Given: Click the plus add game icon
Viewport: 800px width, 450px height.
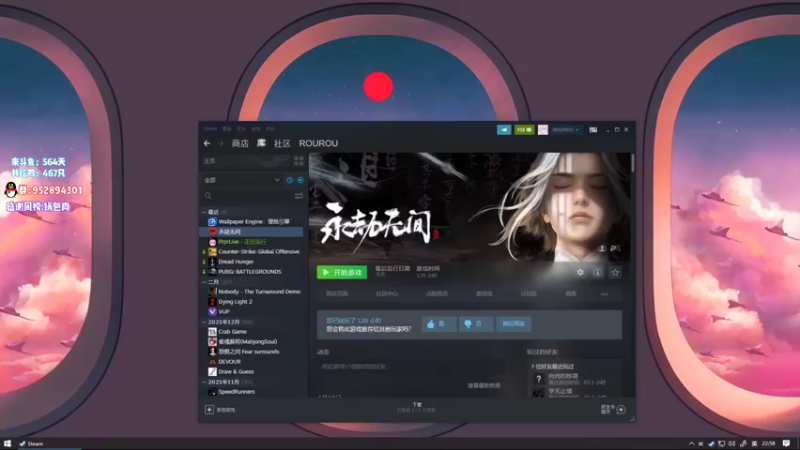Looking at the screenshot, I should 209,410.
